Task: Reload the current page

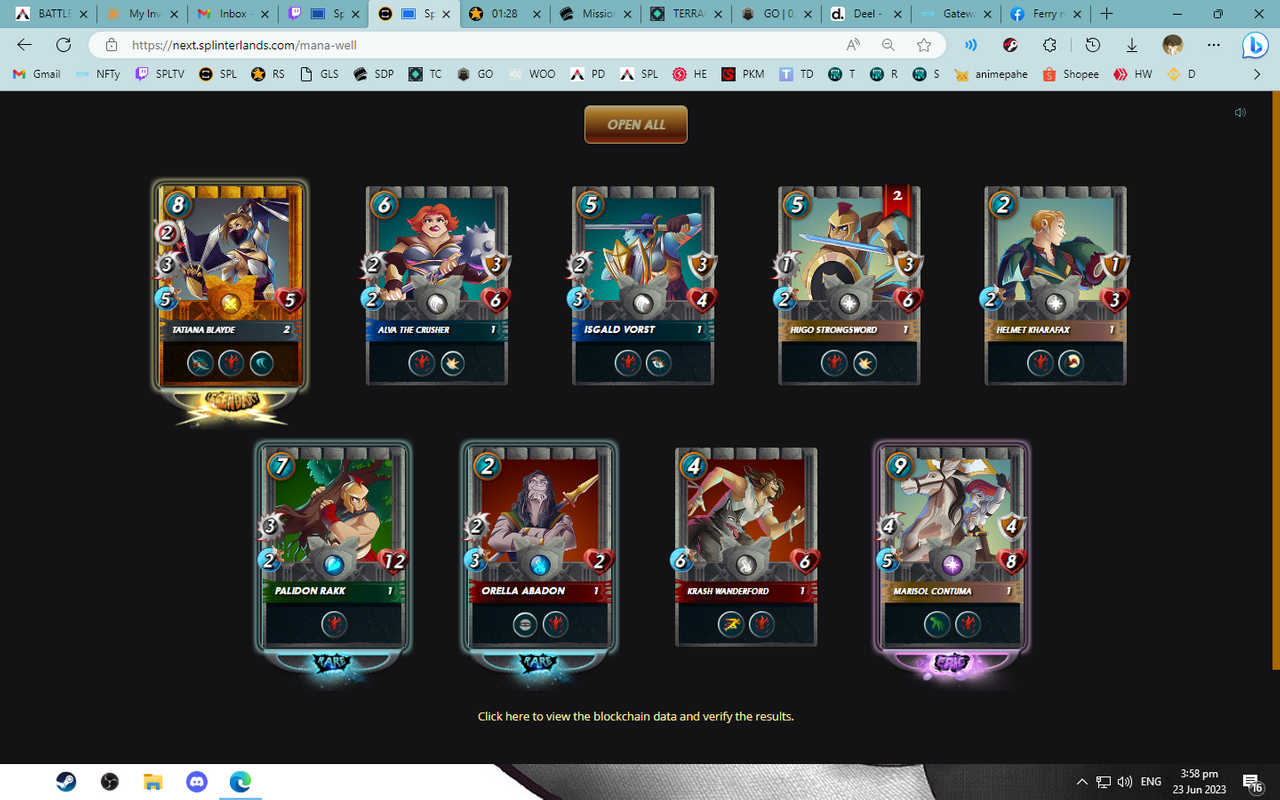Action: pyautogui.click(x=63, y=45)
